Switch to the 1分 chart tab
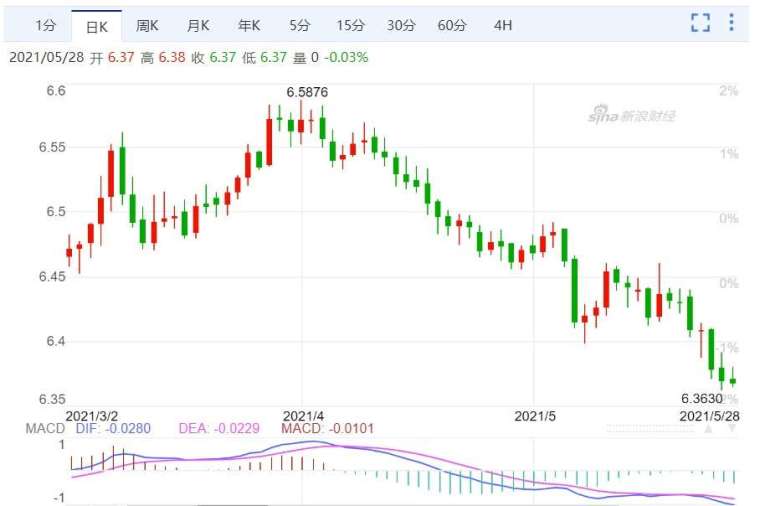 tap(46, 25)
